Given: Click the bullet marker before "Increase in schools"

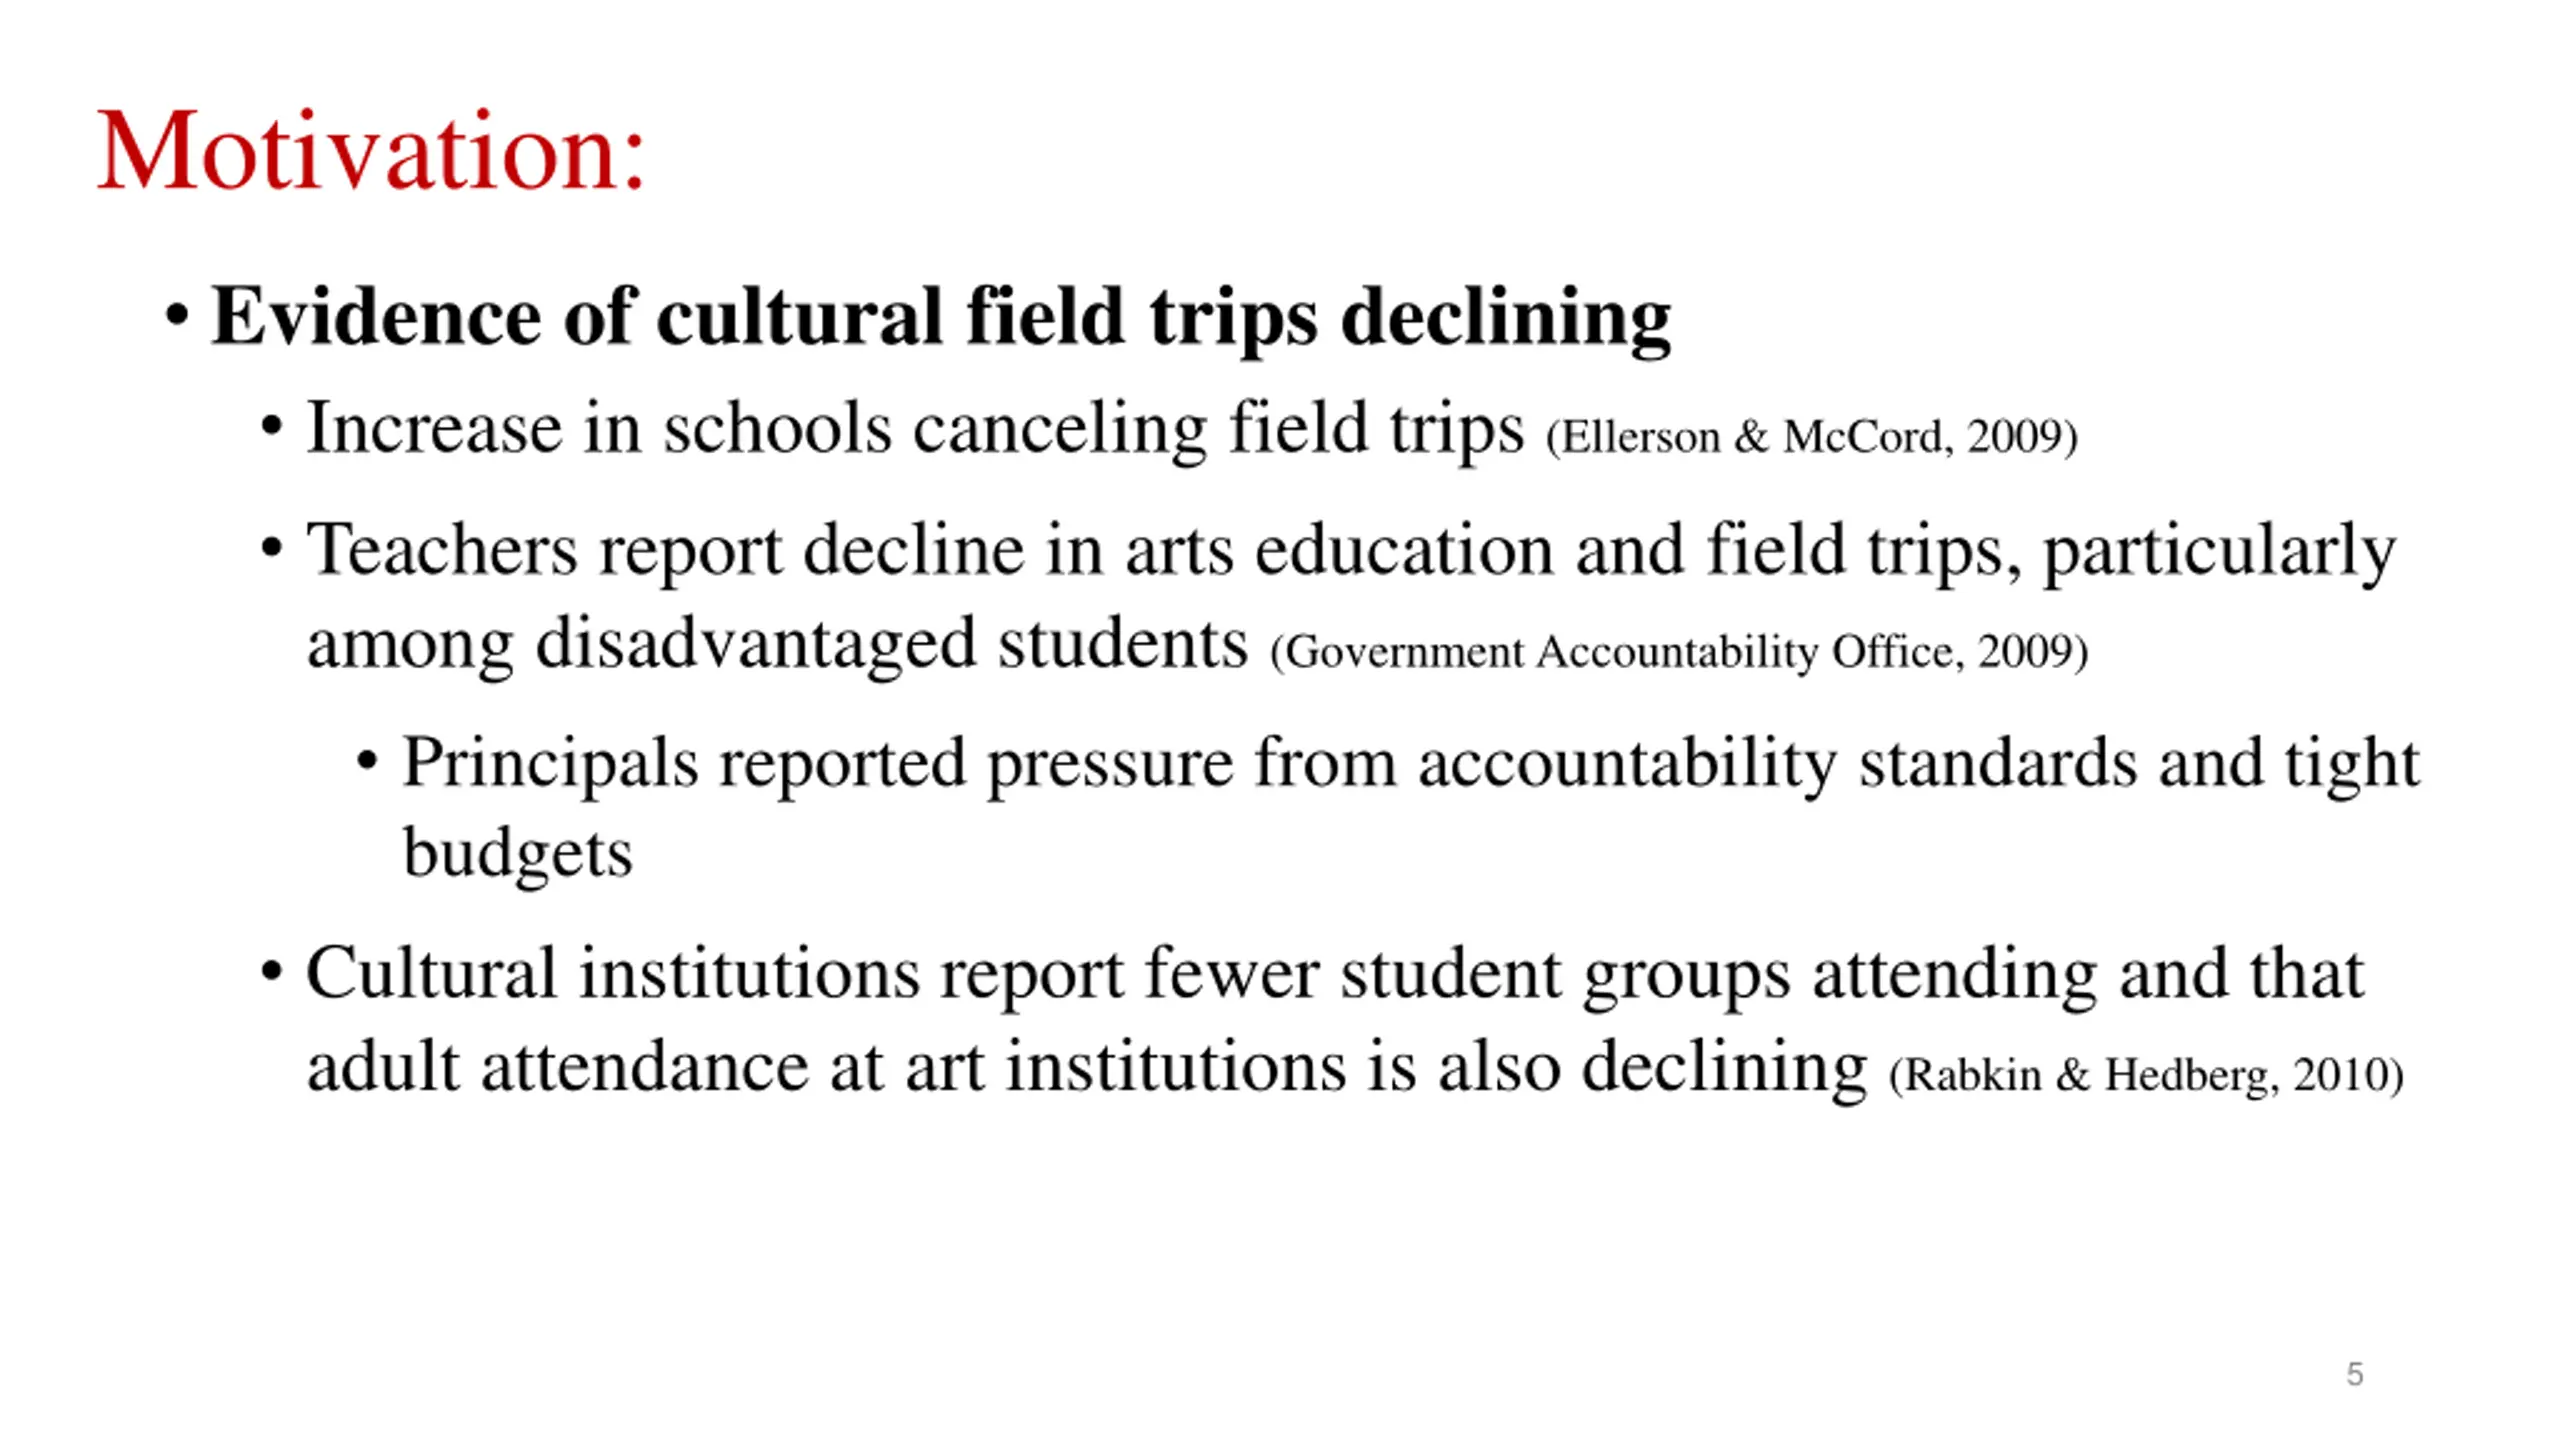Looking at the screenshot, I should click(271, 427).
